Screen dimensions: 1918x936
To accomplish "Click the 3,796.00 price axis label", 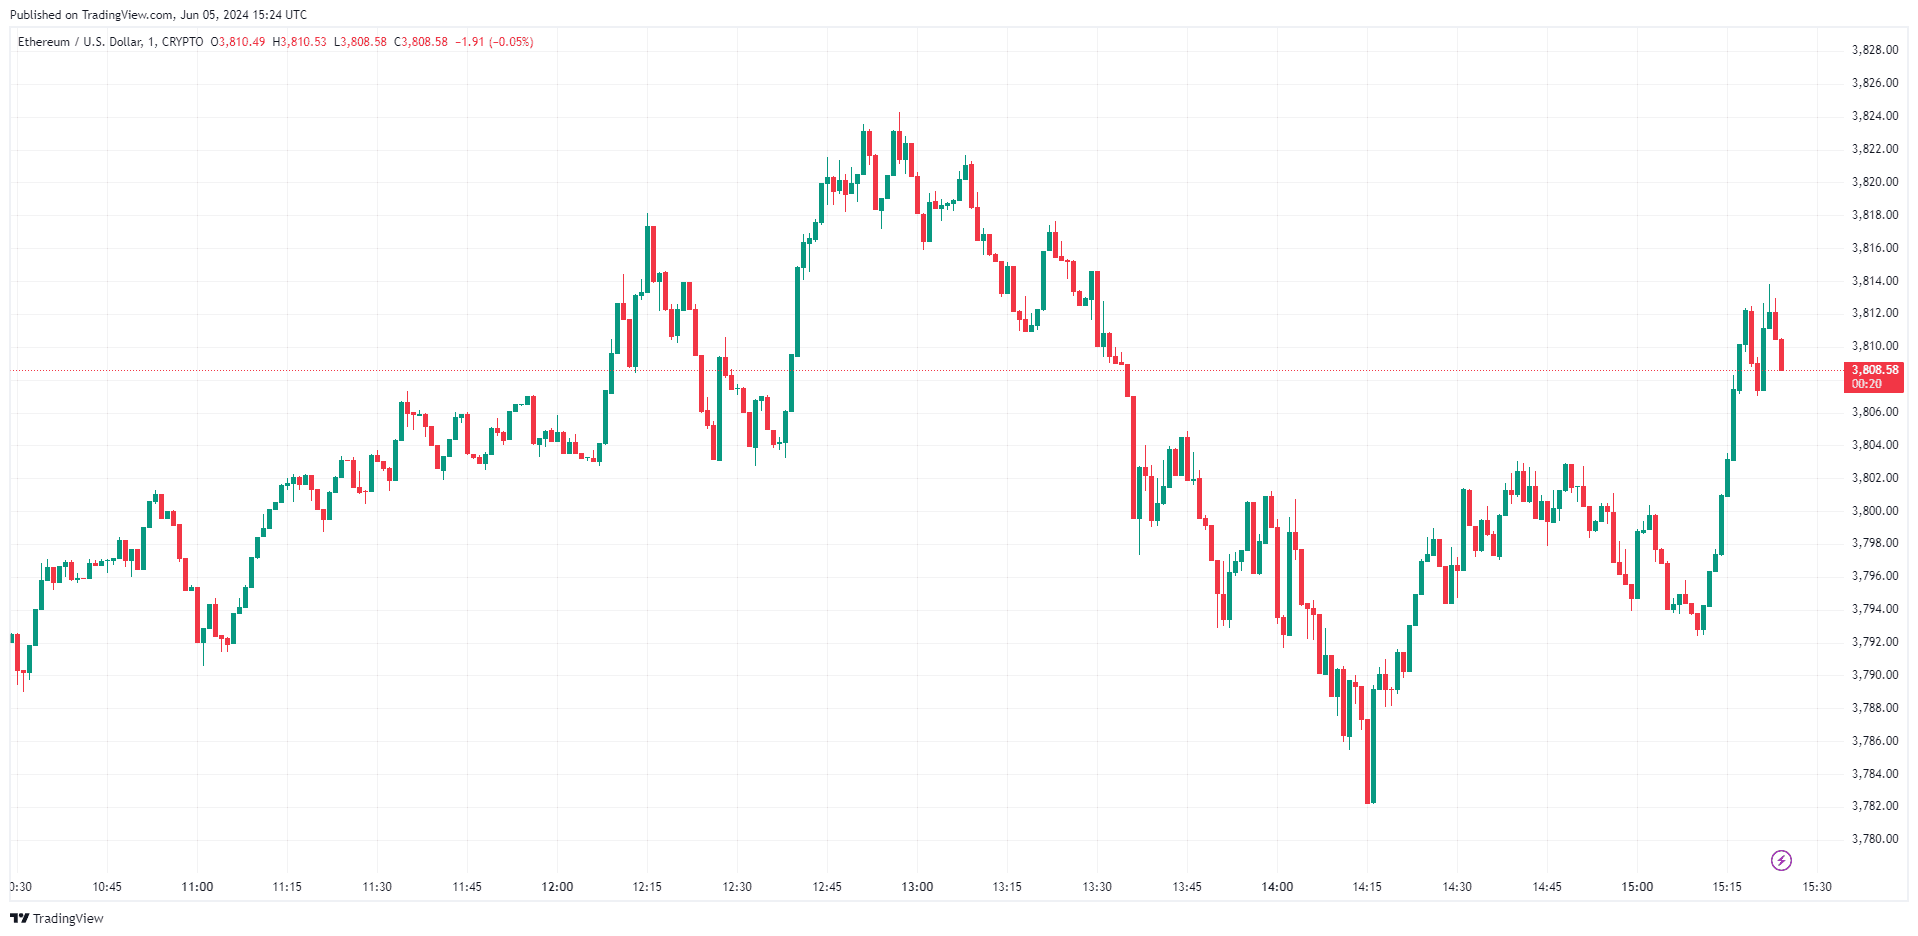I will (x=1874, y=576).
